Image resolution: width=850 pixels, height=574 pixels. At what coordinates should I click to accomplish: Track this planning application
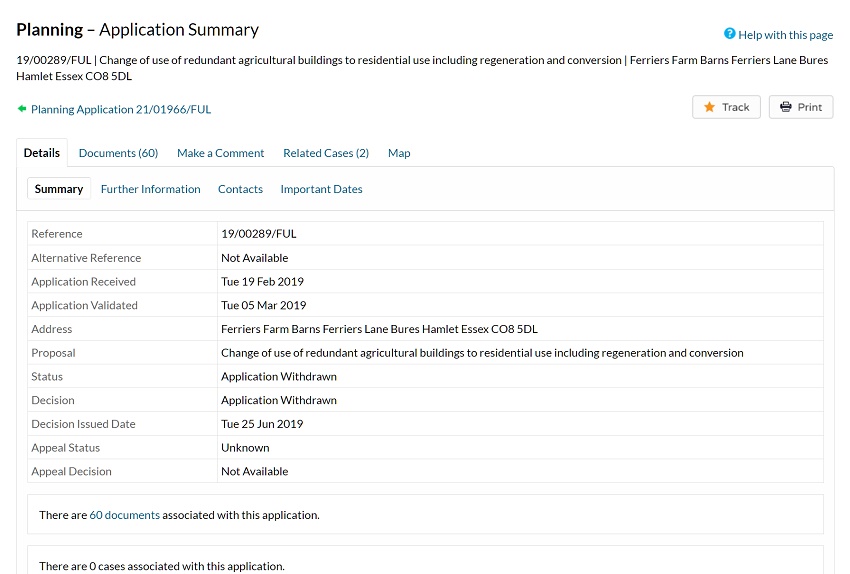[726, 107]
